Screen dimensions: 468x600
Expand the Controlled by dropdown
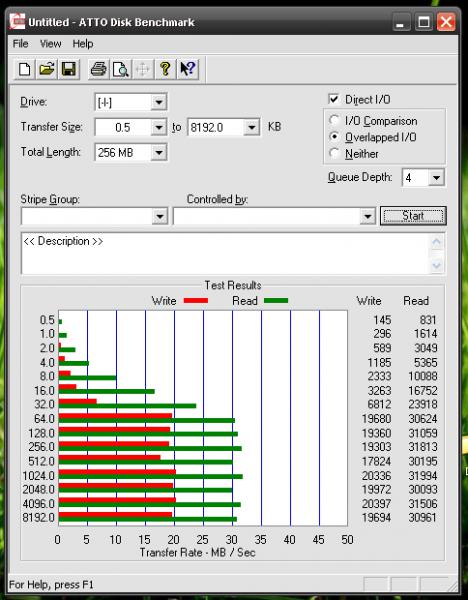pyautogui.click(x=367, y=217)
